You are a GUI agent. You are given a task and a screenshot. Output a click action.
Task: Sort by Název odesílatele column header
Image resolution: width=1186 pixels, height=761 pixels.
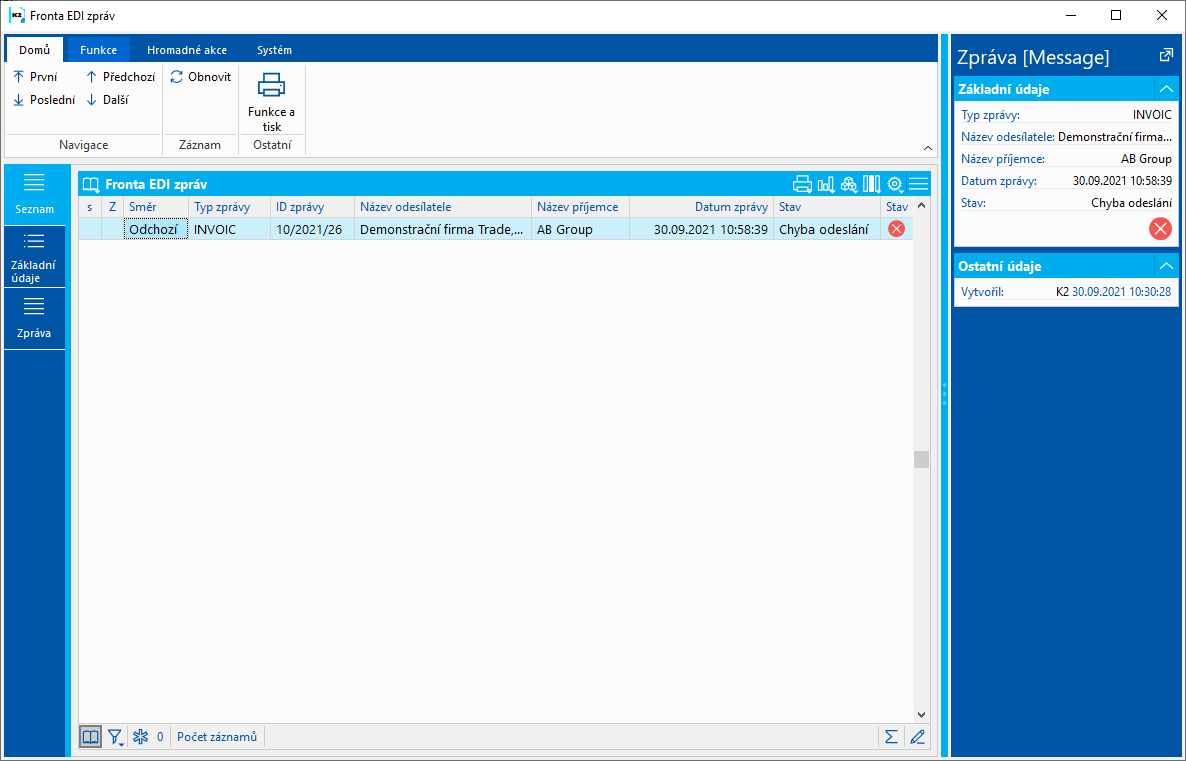click(x=442, y=207)
